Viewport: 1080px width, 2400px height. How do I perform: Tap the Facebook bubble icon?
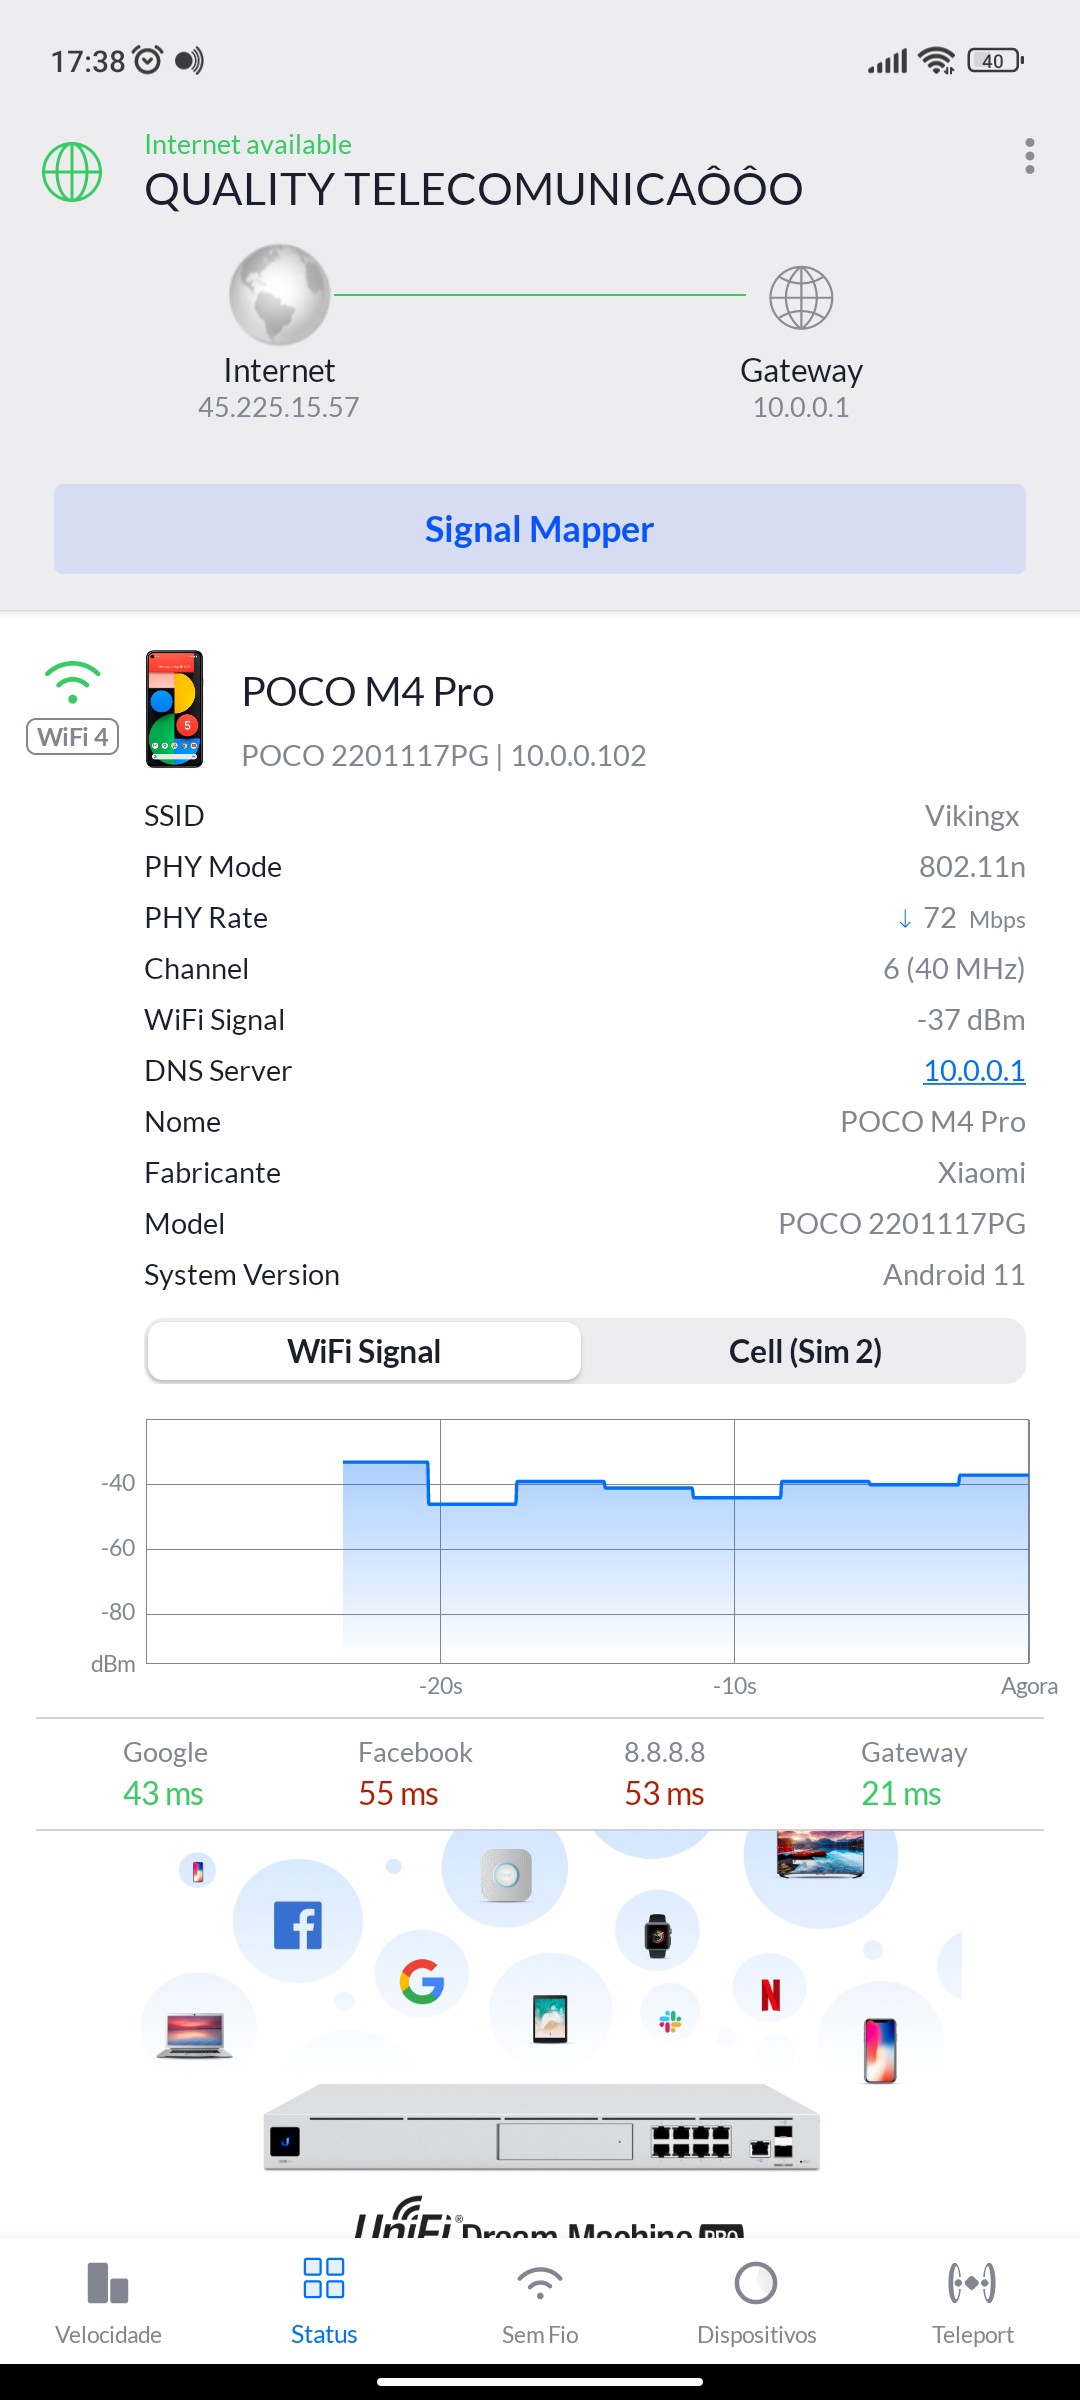click(298, 1925)
